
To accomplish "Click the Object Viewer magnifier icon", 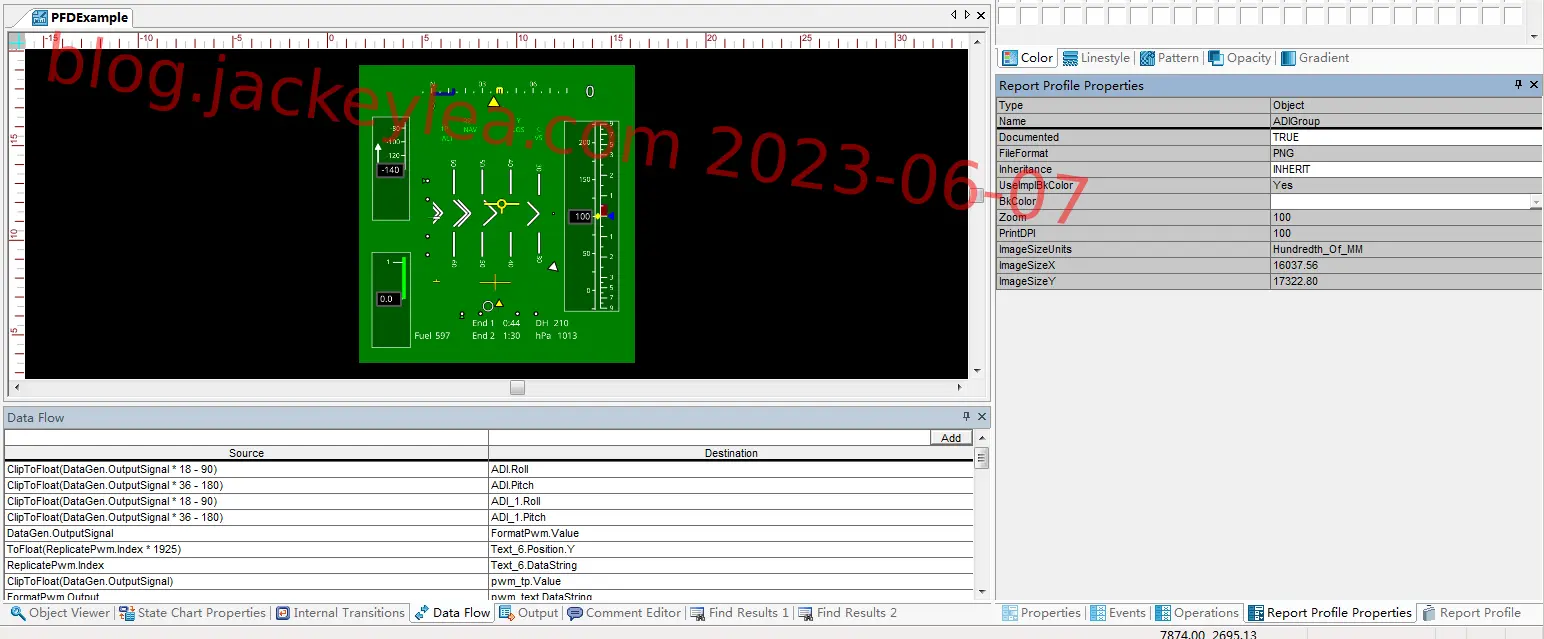I will (x=17, y=613).
